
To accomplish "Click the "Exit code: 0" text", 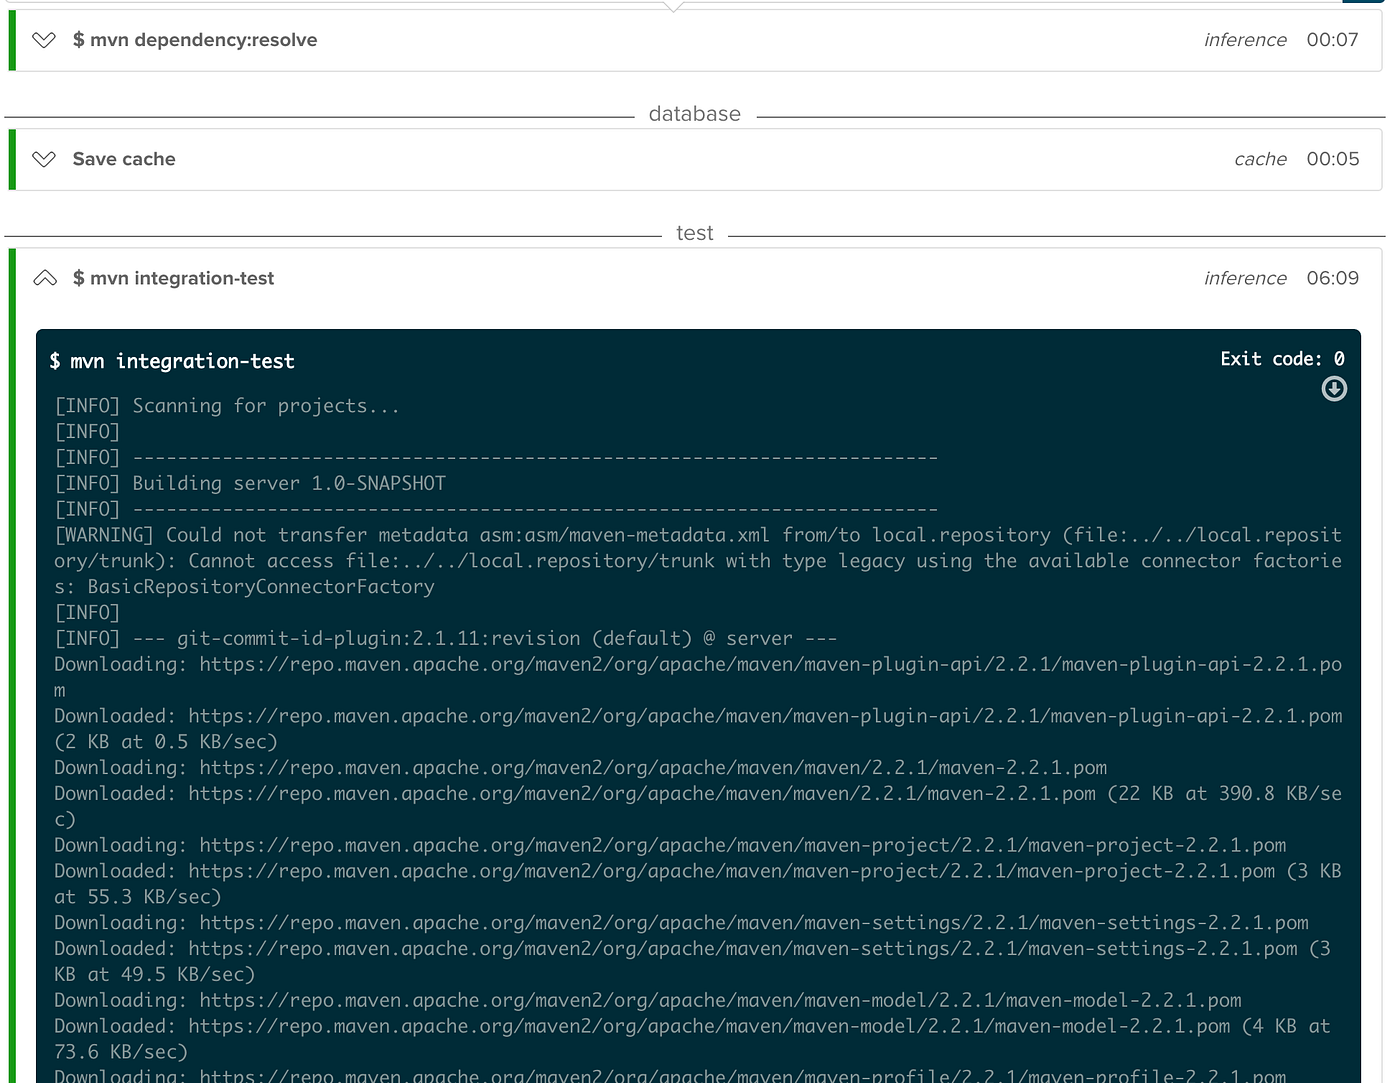I will click(x=1282, y=359).
